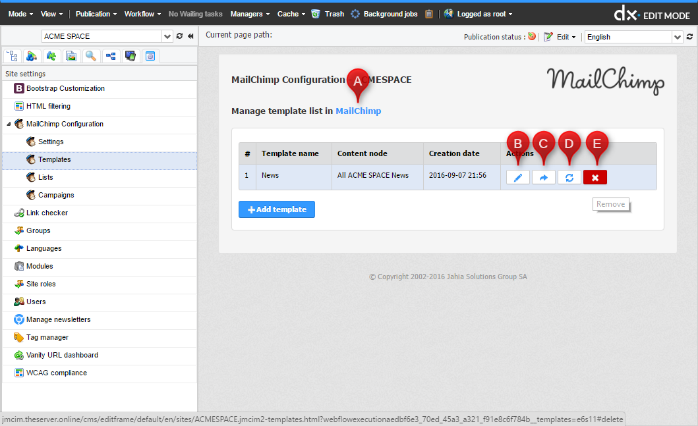Viewport: 698px width, 426px height.
Task: Click the sync refresh button for News template
Action: click(569, 178)
